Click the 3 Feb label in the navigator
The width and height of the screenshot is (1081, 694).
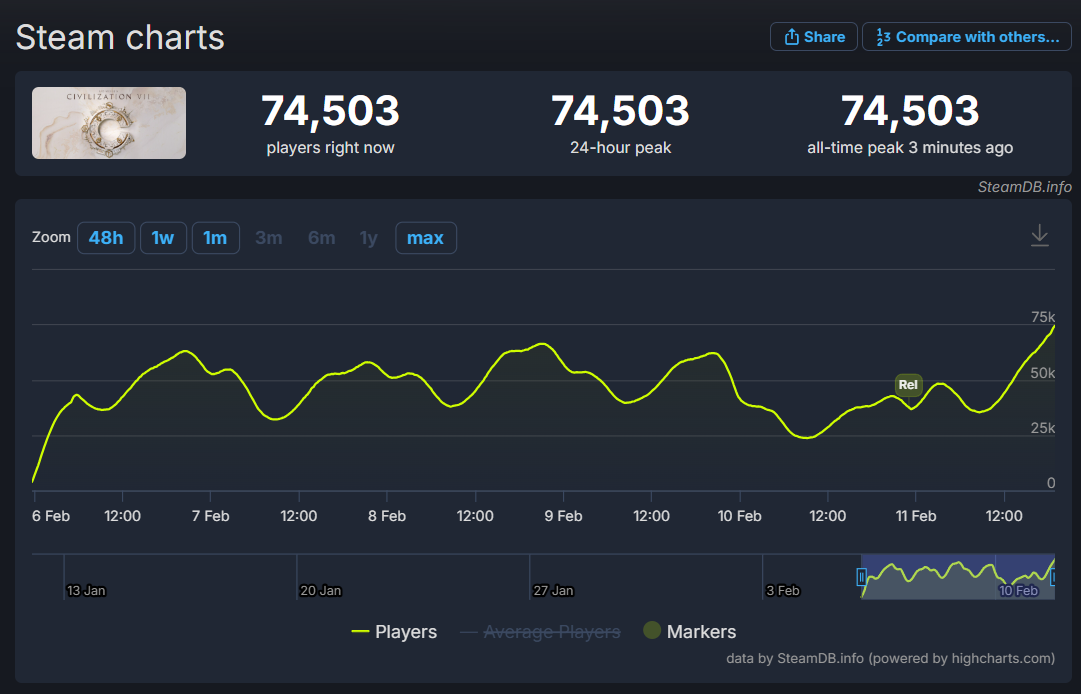(x=782, y=591)
